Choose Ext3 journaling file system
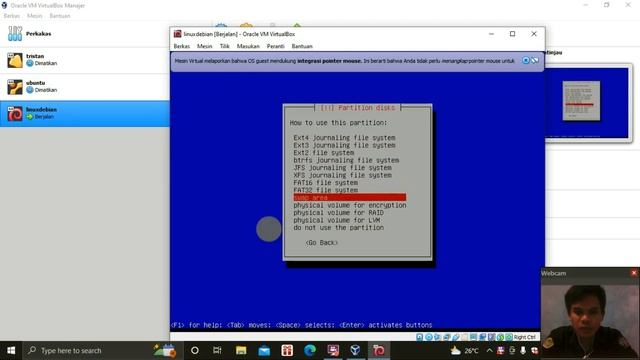The height and width of the screenshot is (360, 640). pyautogui.click(x=344, y=145)
